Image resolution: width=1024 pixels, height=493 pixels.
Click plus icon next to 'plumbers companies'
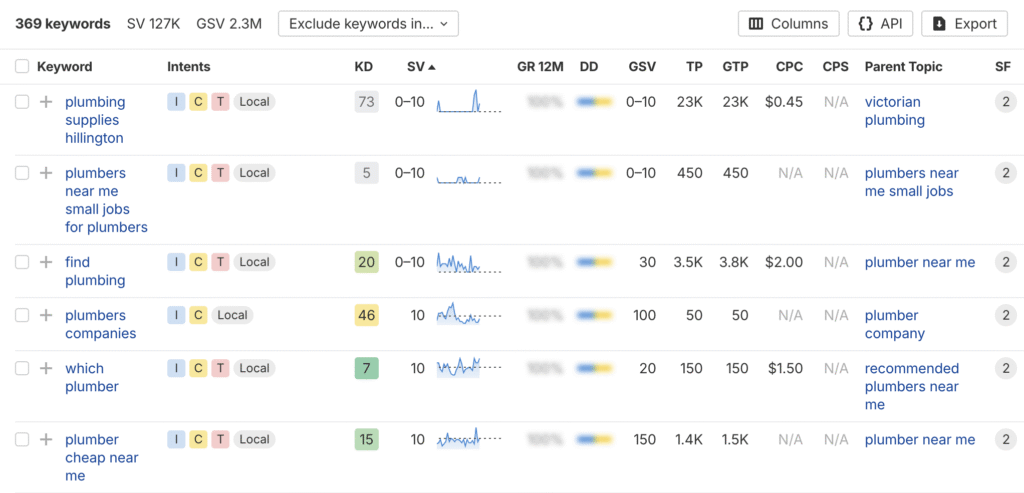point(46,315)
